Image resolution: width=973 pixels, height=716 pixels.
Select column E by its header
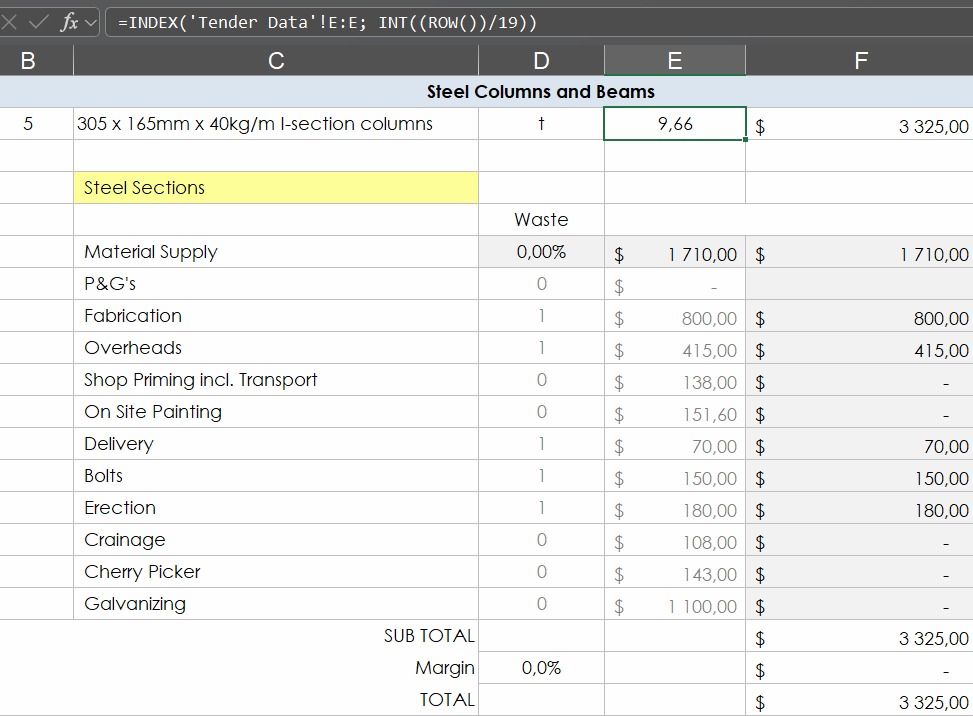click(674, 60)
